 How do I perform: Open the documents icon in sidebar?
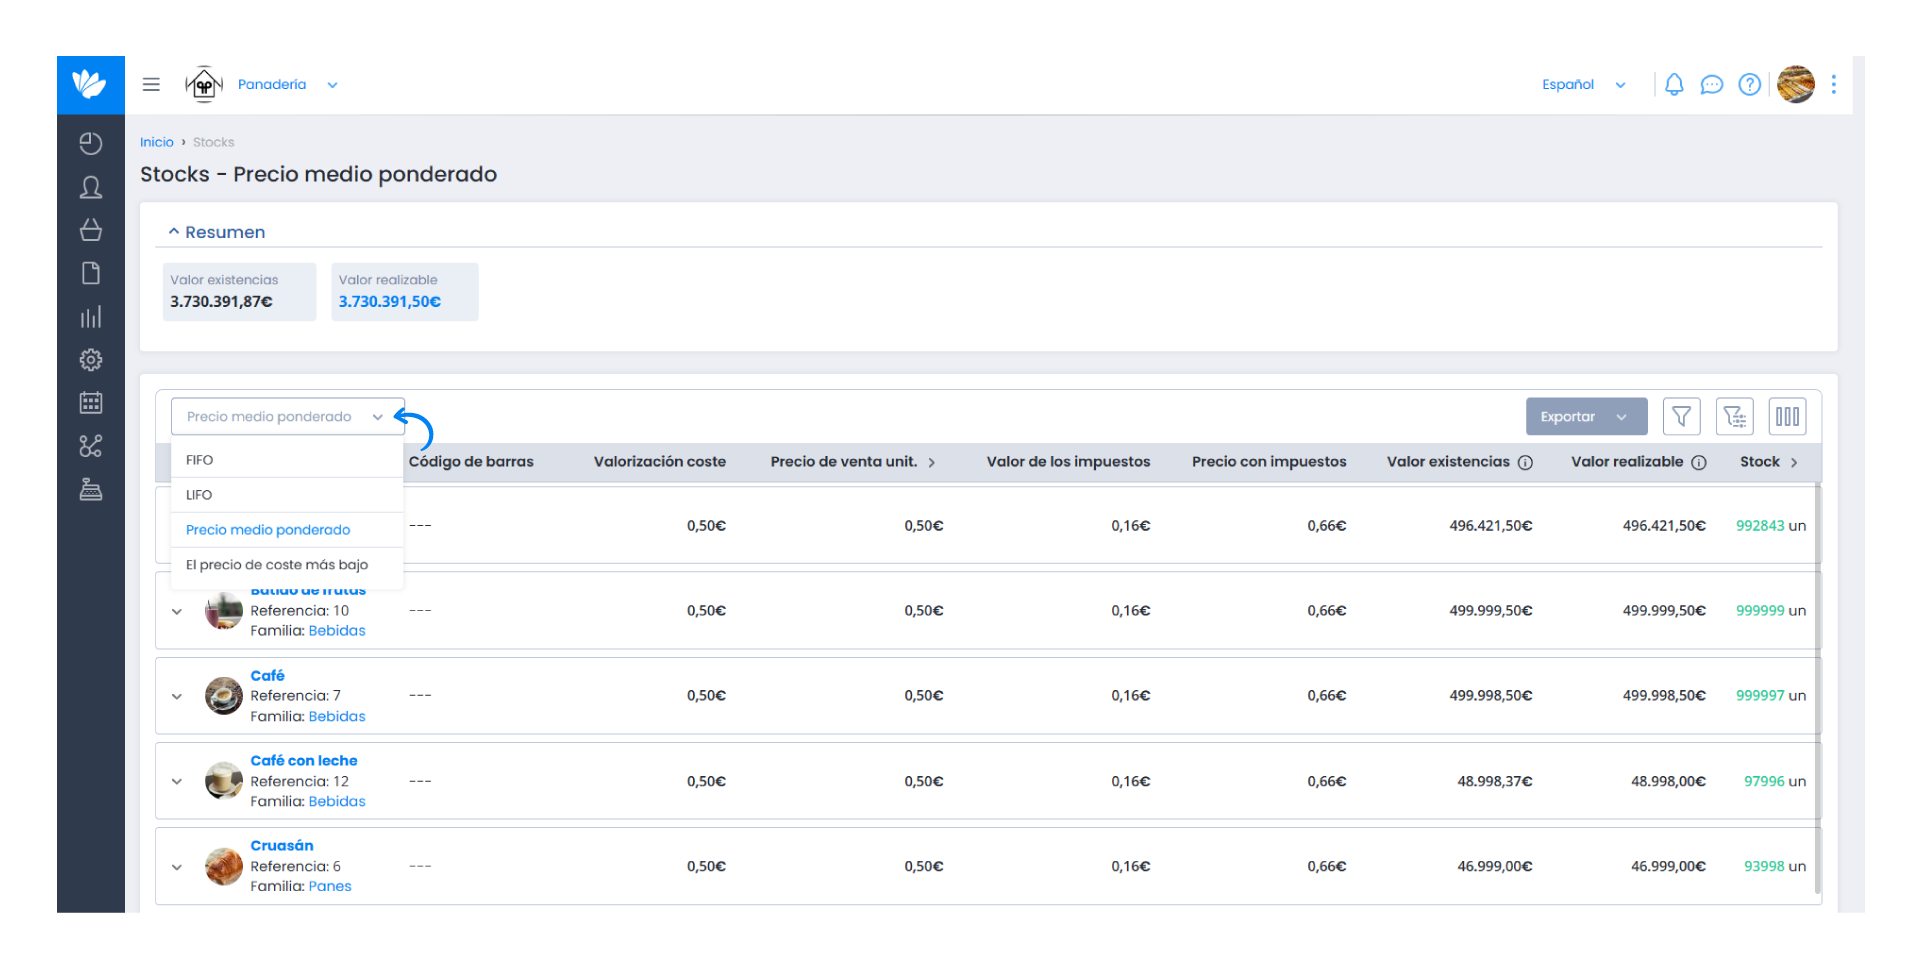tap(91, 273)
